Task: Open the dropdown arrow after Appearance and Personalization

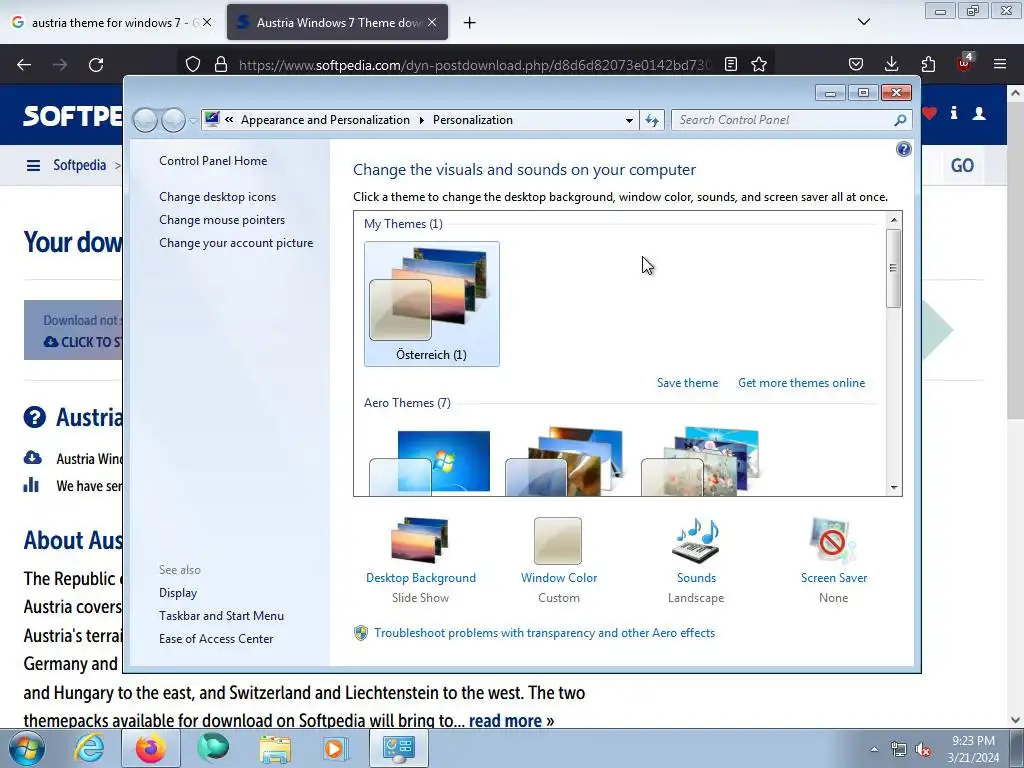Action: click(421, 120)
